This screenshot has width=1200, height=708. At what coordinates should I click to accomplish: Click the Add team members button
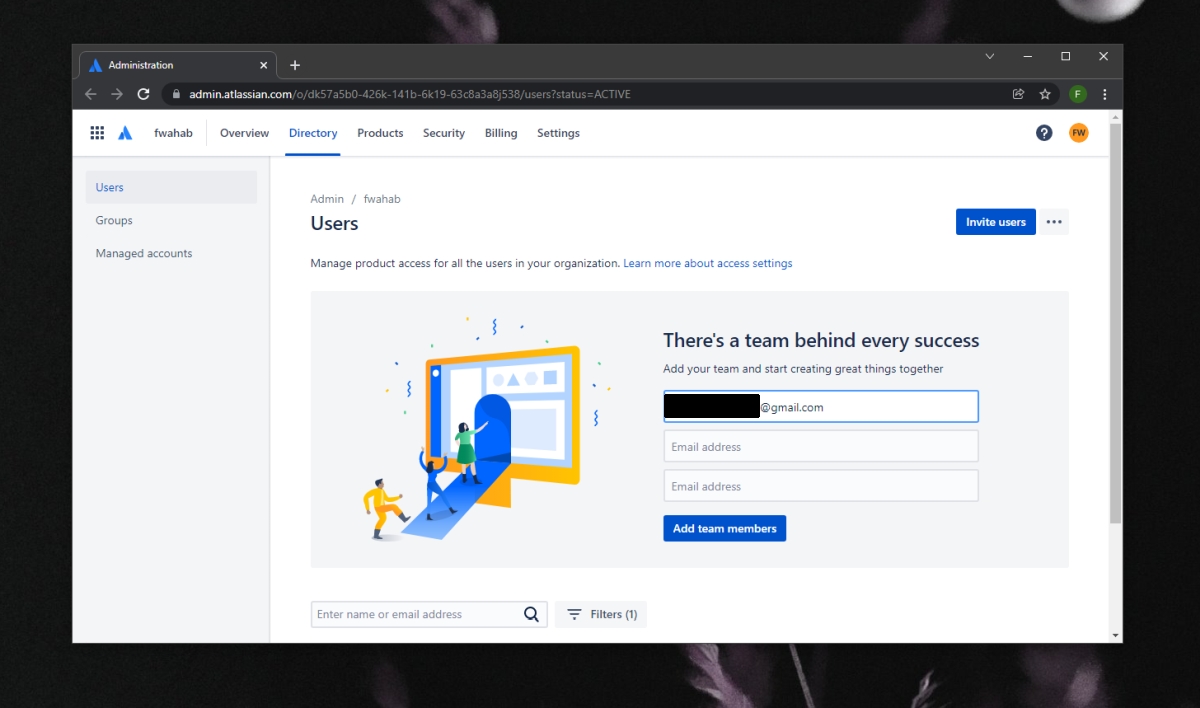coord(725,529)
